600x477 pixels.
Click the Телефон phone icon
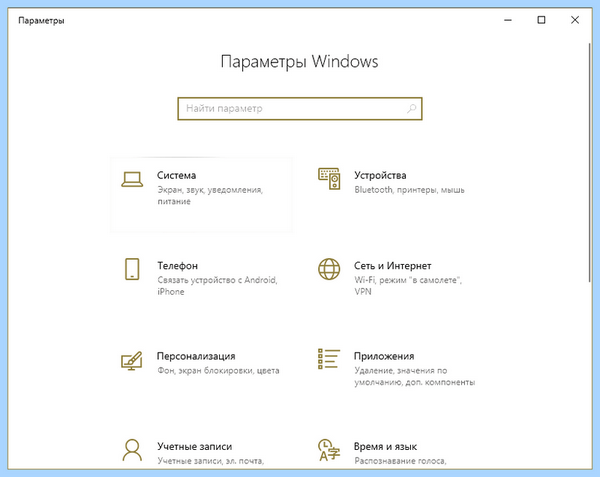pyautogui.click(x=132, y=269)
